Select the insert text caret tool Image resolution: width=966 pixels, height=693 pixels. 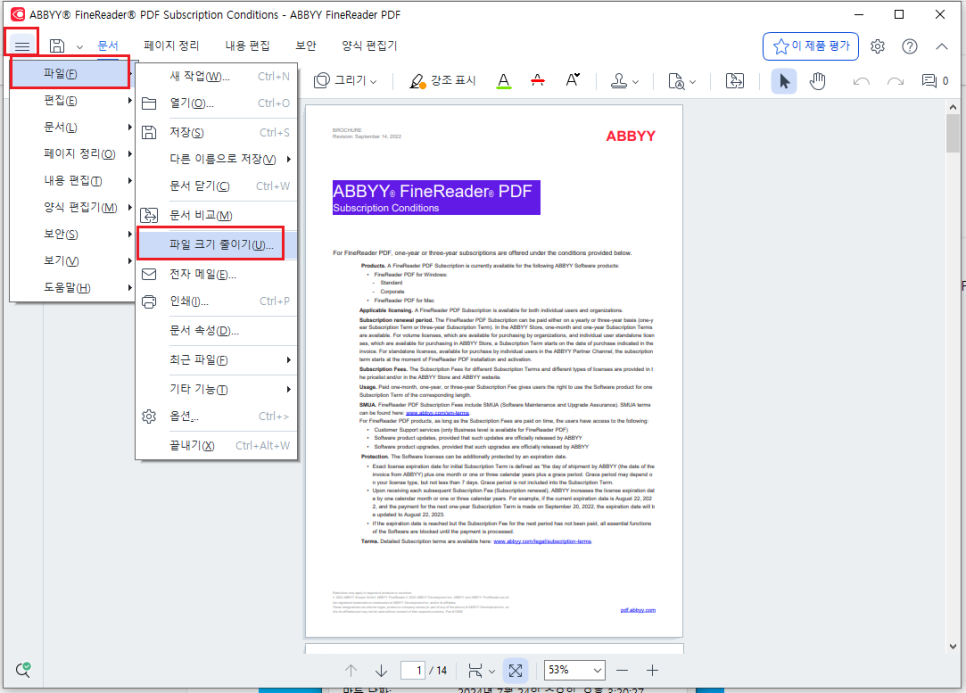(x=572, y=81)
